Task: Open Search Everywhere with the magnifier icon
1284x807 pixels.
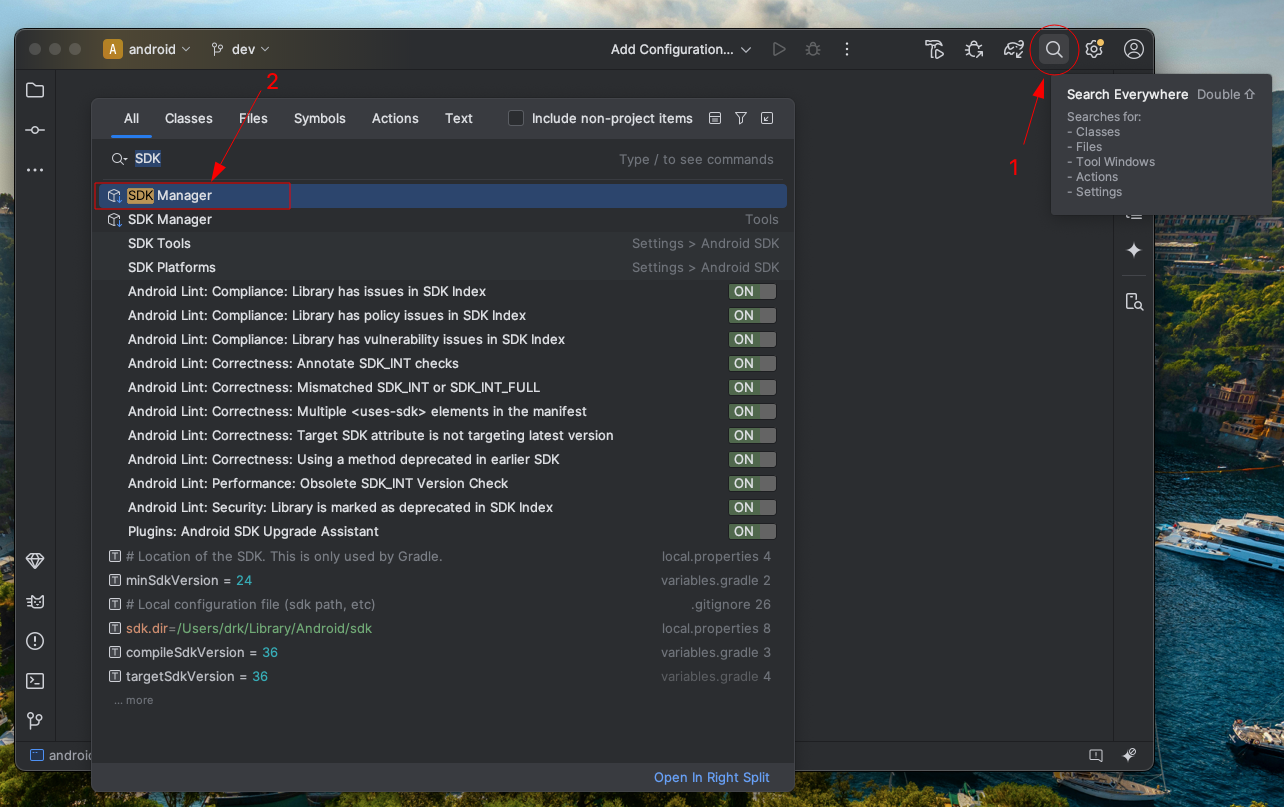Action: coord(1054,48)
